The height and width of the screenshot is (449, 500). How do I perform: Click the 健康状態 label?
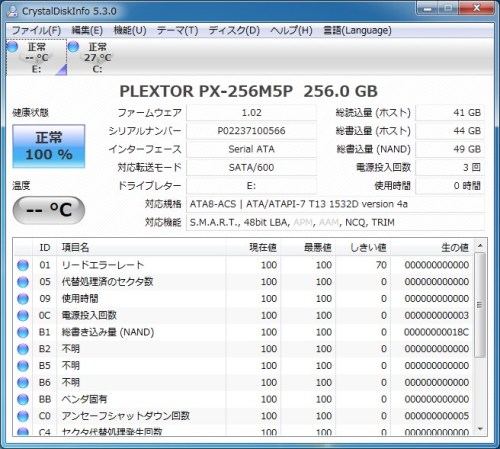pyautogui.click(x=31, y=113)
